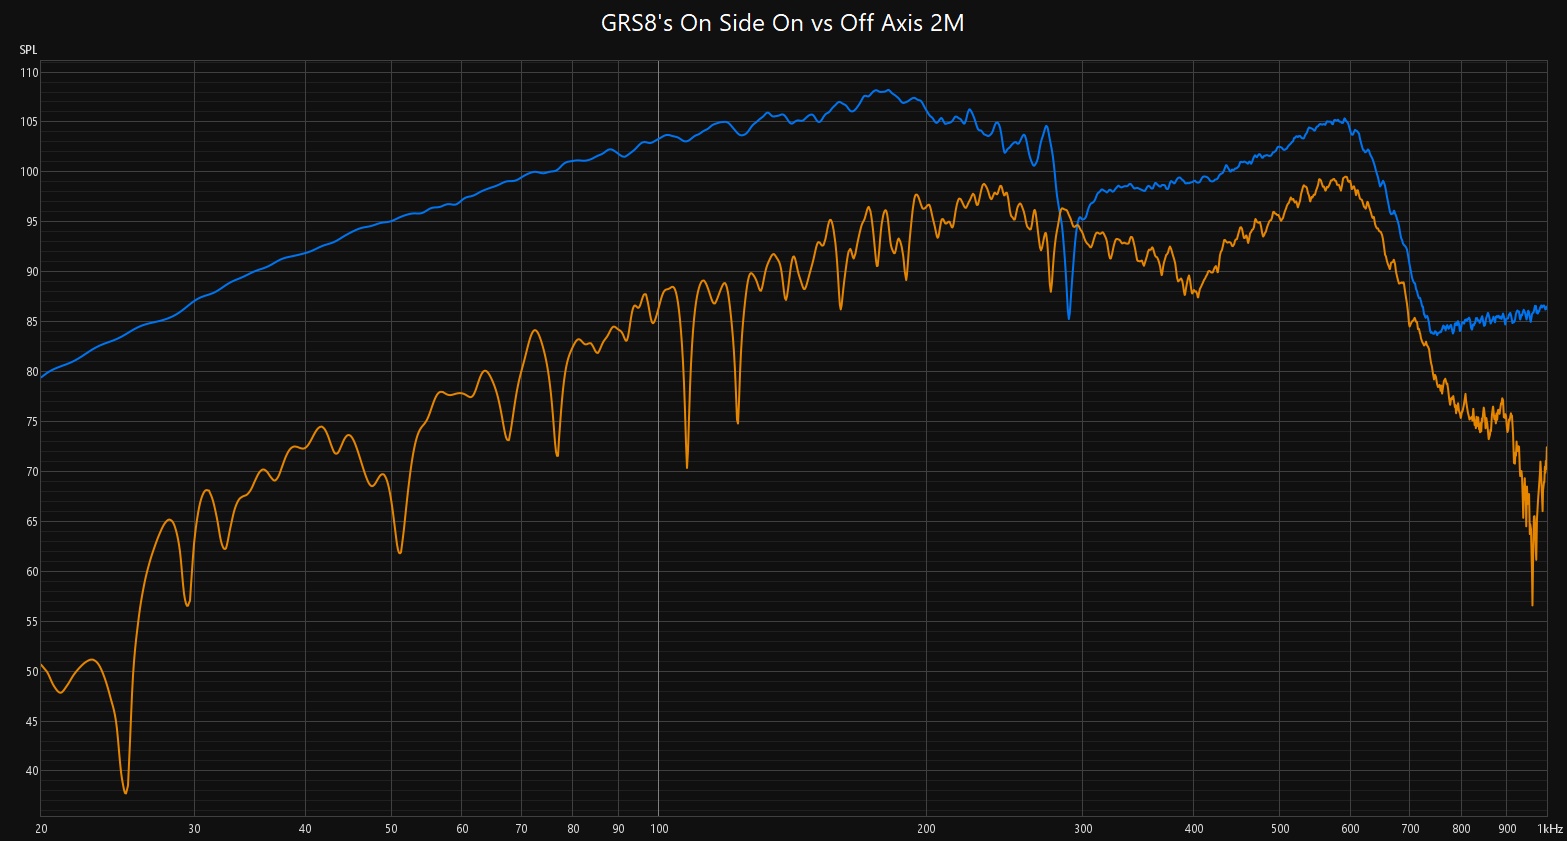This screenshot has width=1567, height=841.
Task: Click the 700 Hz frequency axis label
Action: pyautogui.click(x=1410, y=829)
